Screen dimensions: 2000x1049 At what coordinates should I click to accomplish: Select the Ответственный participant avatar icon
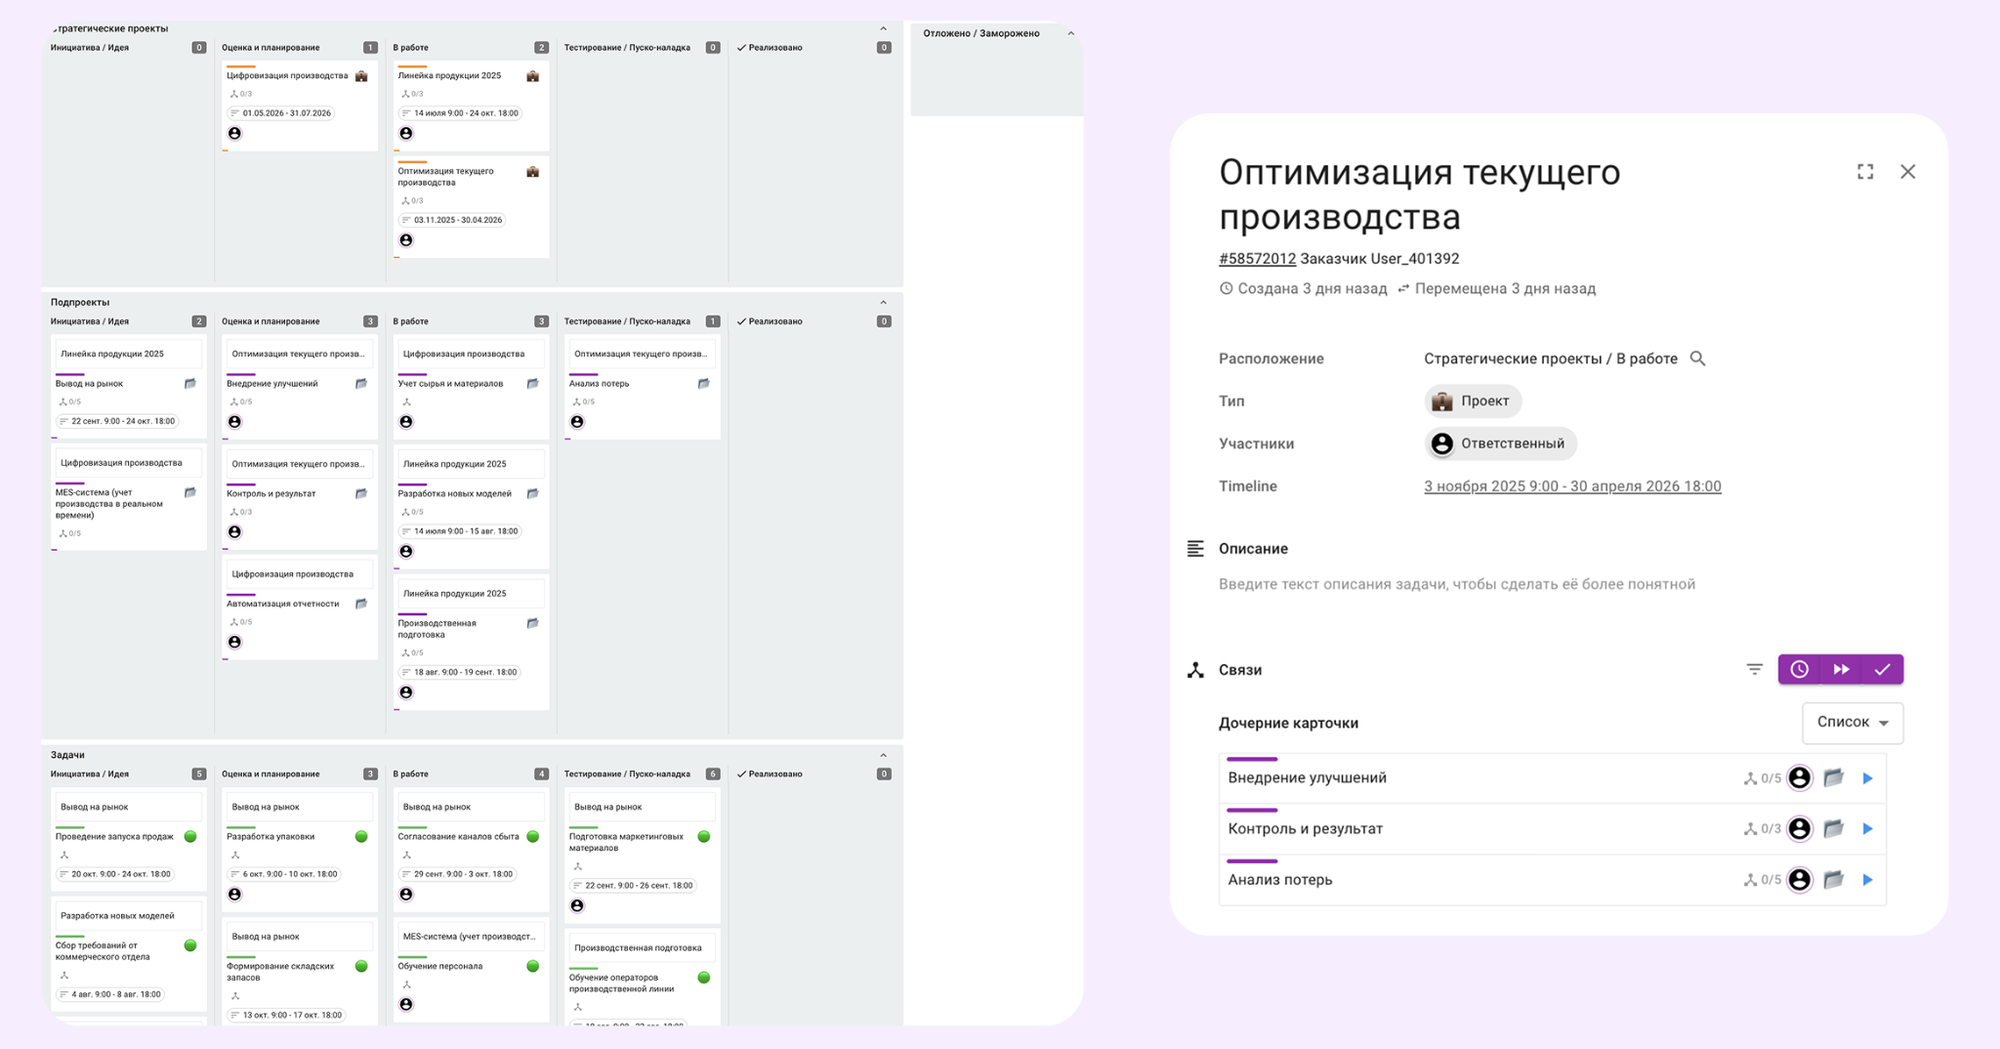coord(1441,443)
